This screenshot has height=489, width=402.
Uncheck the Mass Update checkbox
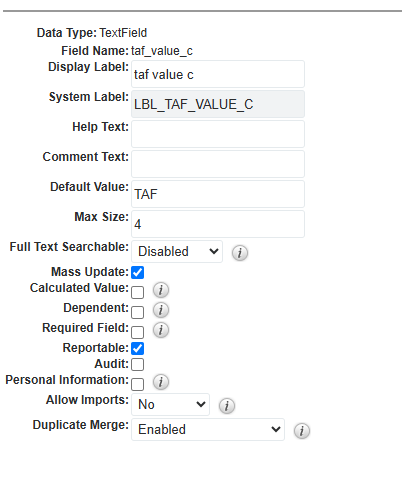click(x=138, y=272)
